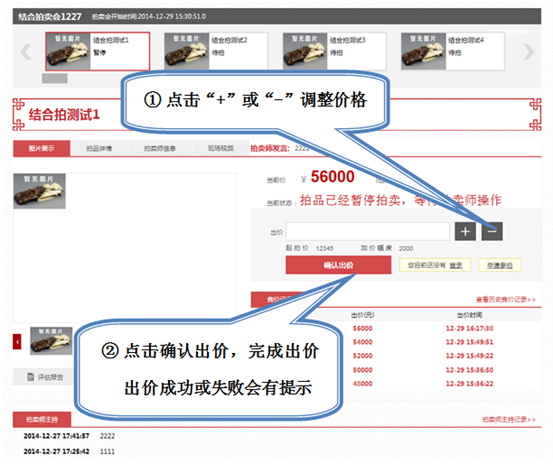Click the red 确认出价 button
The width and height of the screenshot is (553, 464).
338,265
